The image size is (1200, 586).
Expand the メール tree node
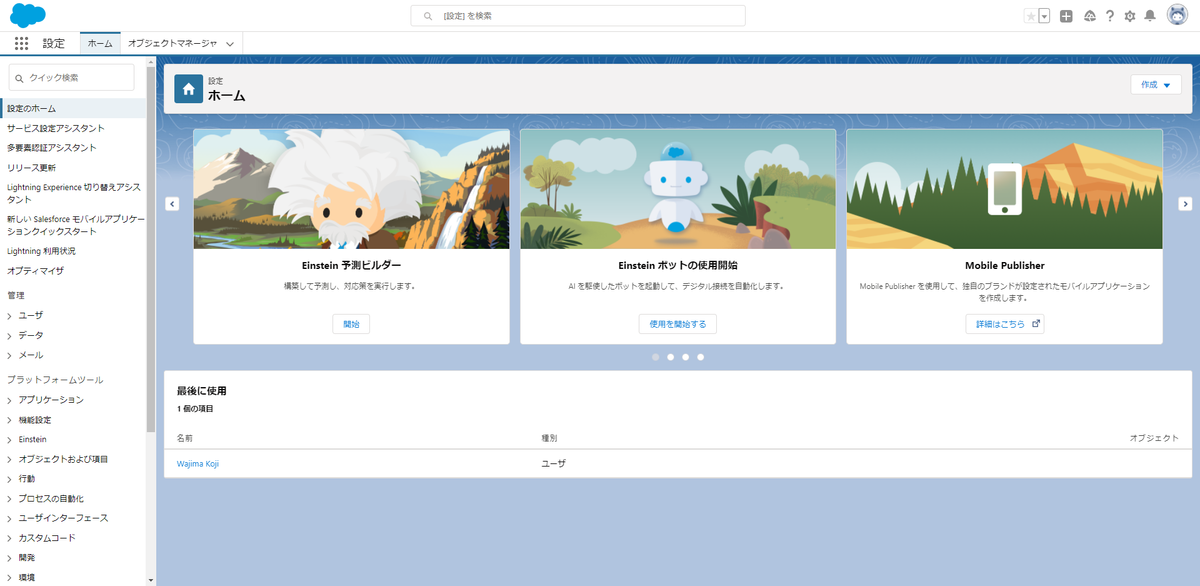pyautogui.click(x=10, y=355)
